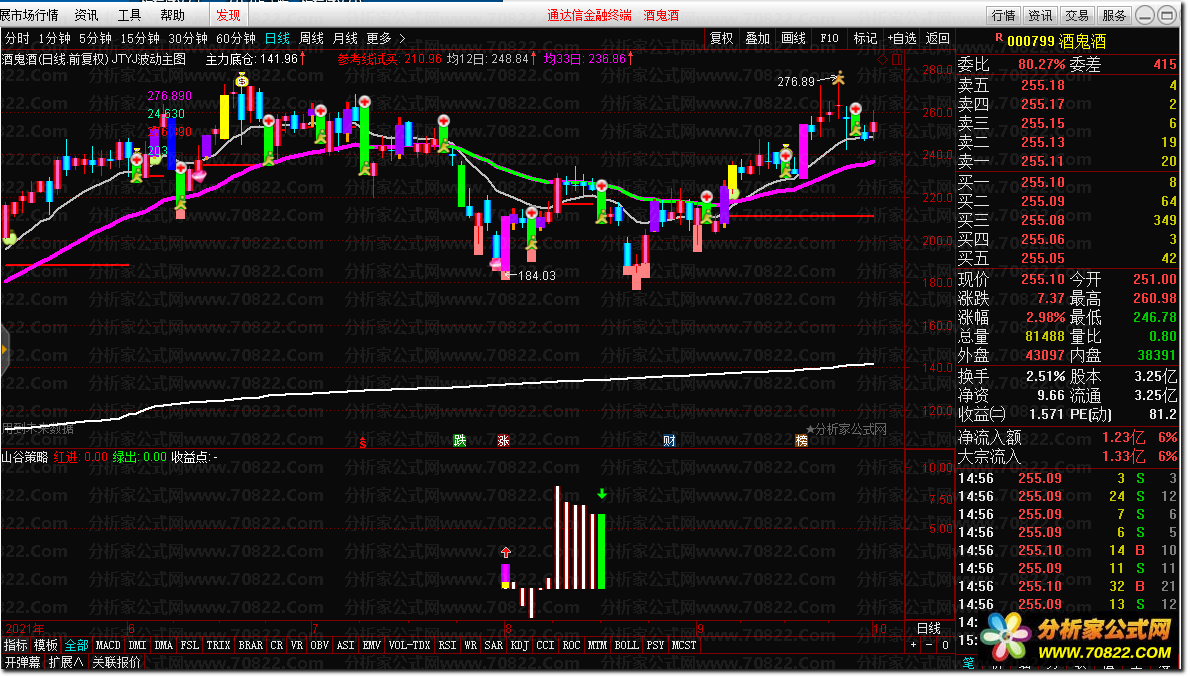
Task: Expand the hidden left side panel arrow
Action: [x=5, y=350]
